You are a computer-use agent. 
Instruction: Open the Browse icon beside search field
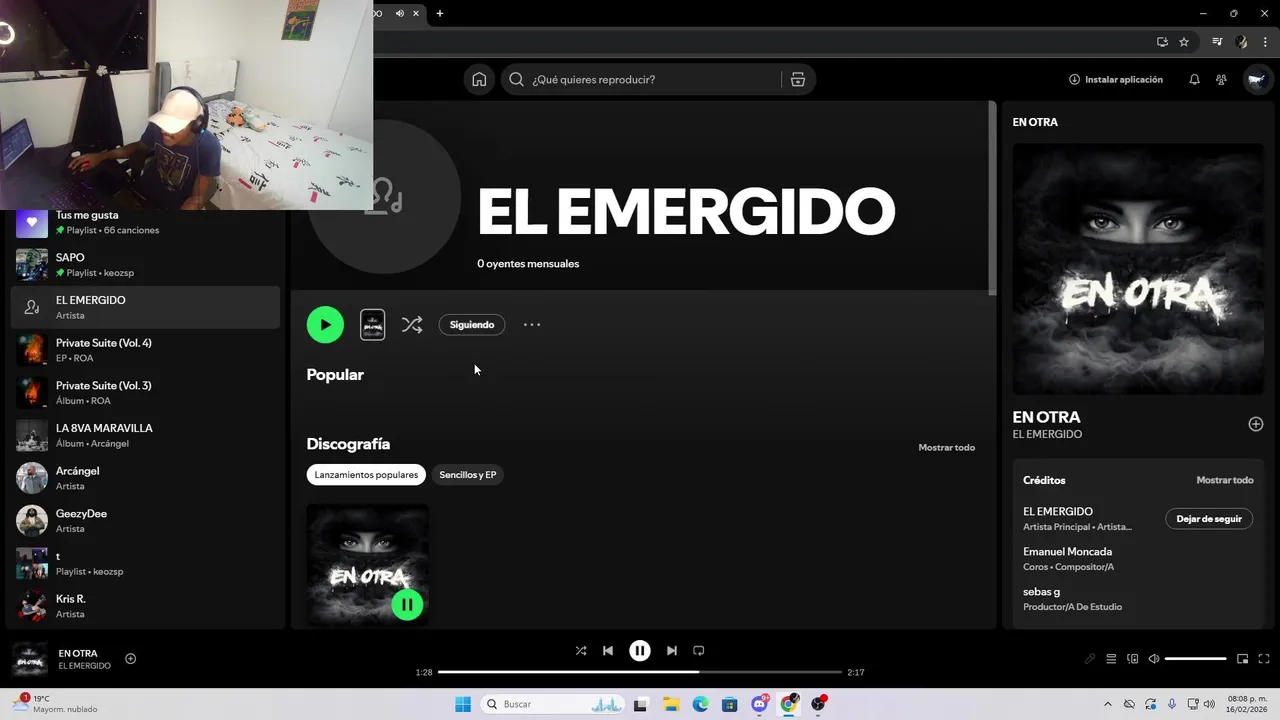pos(798,80)
